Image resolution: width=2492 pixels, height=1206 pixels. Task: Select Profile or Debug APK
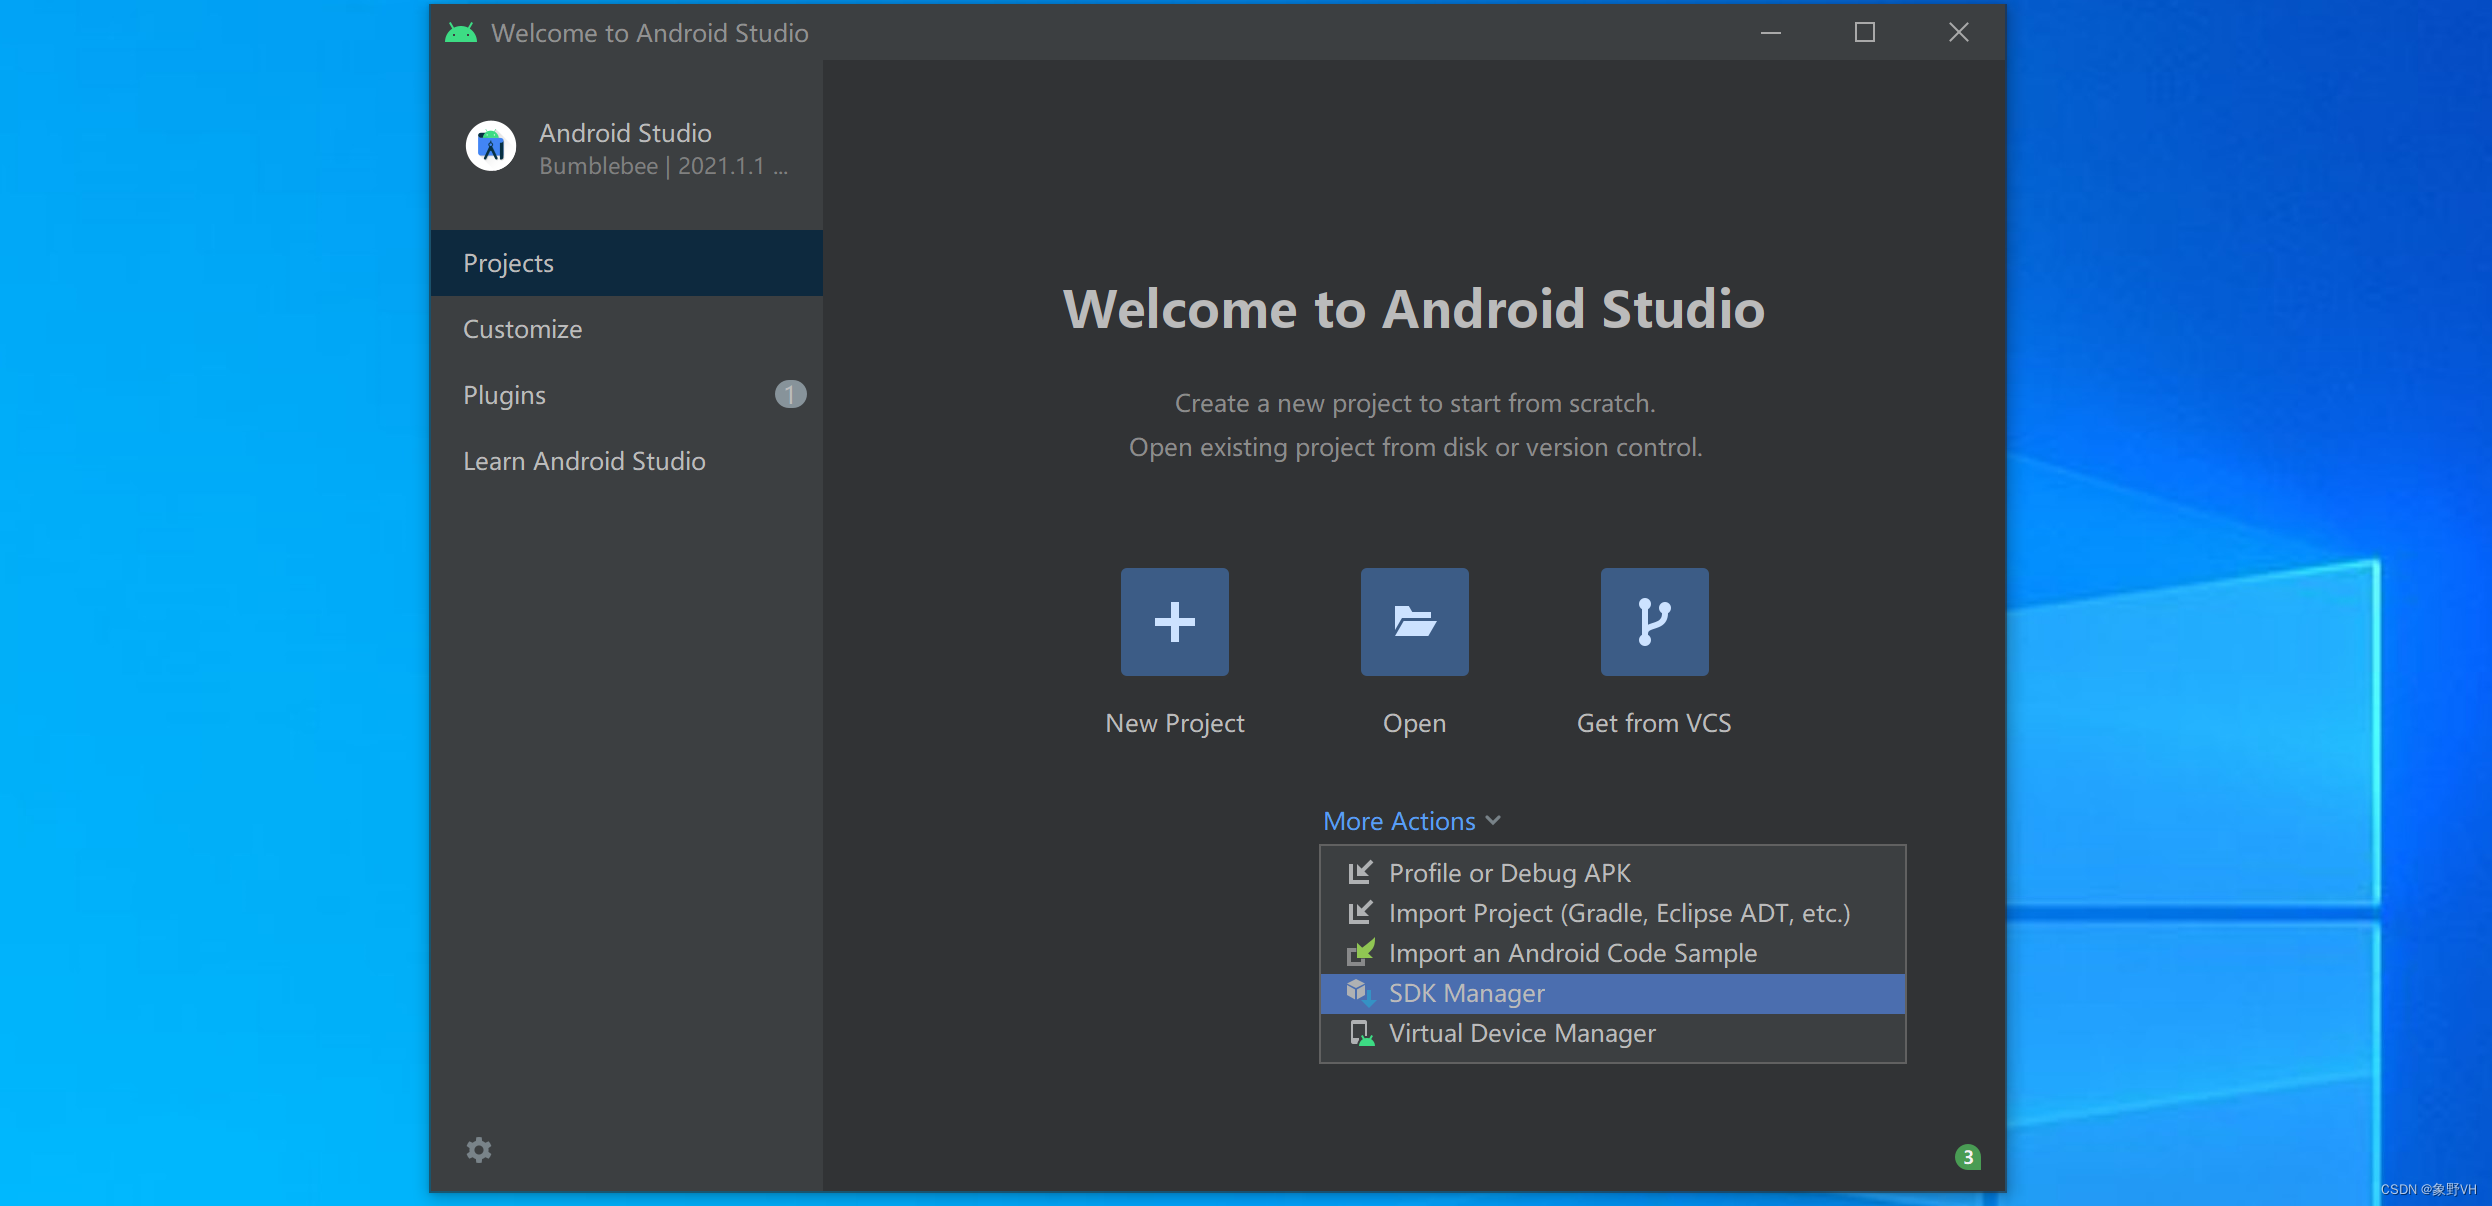pyautogui.click(x=1509, y=873)
